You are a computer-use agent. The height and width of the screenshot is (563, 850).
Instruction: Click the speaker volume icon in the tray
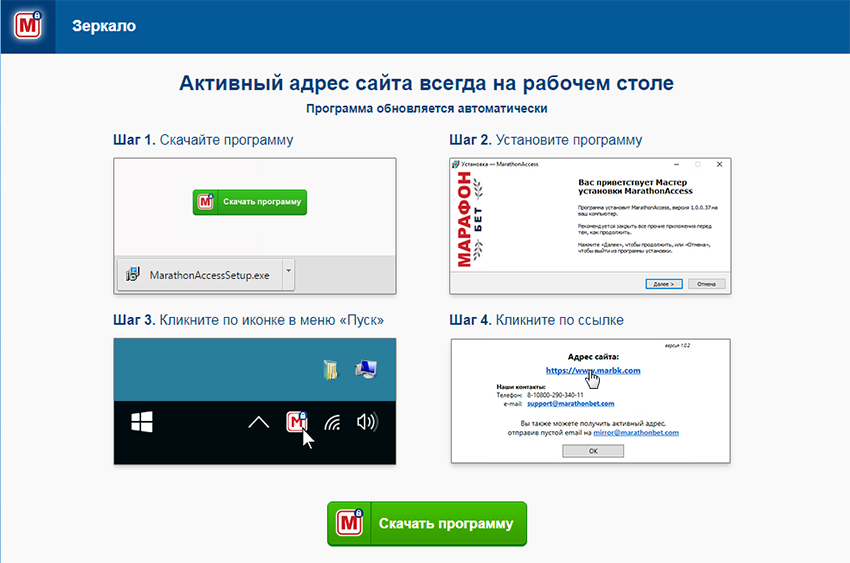[x=367, y=422]
